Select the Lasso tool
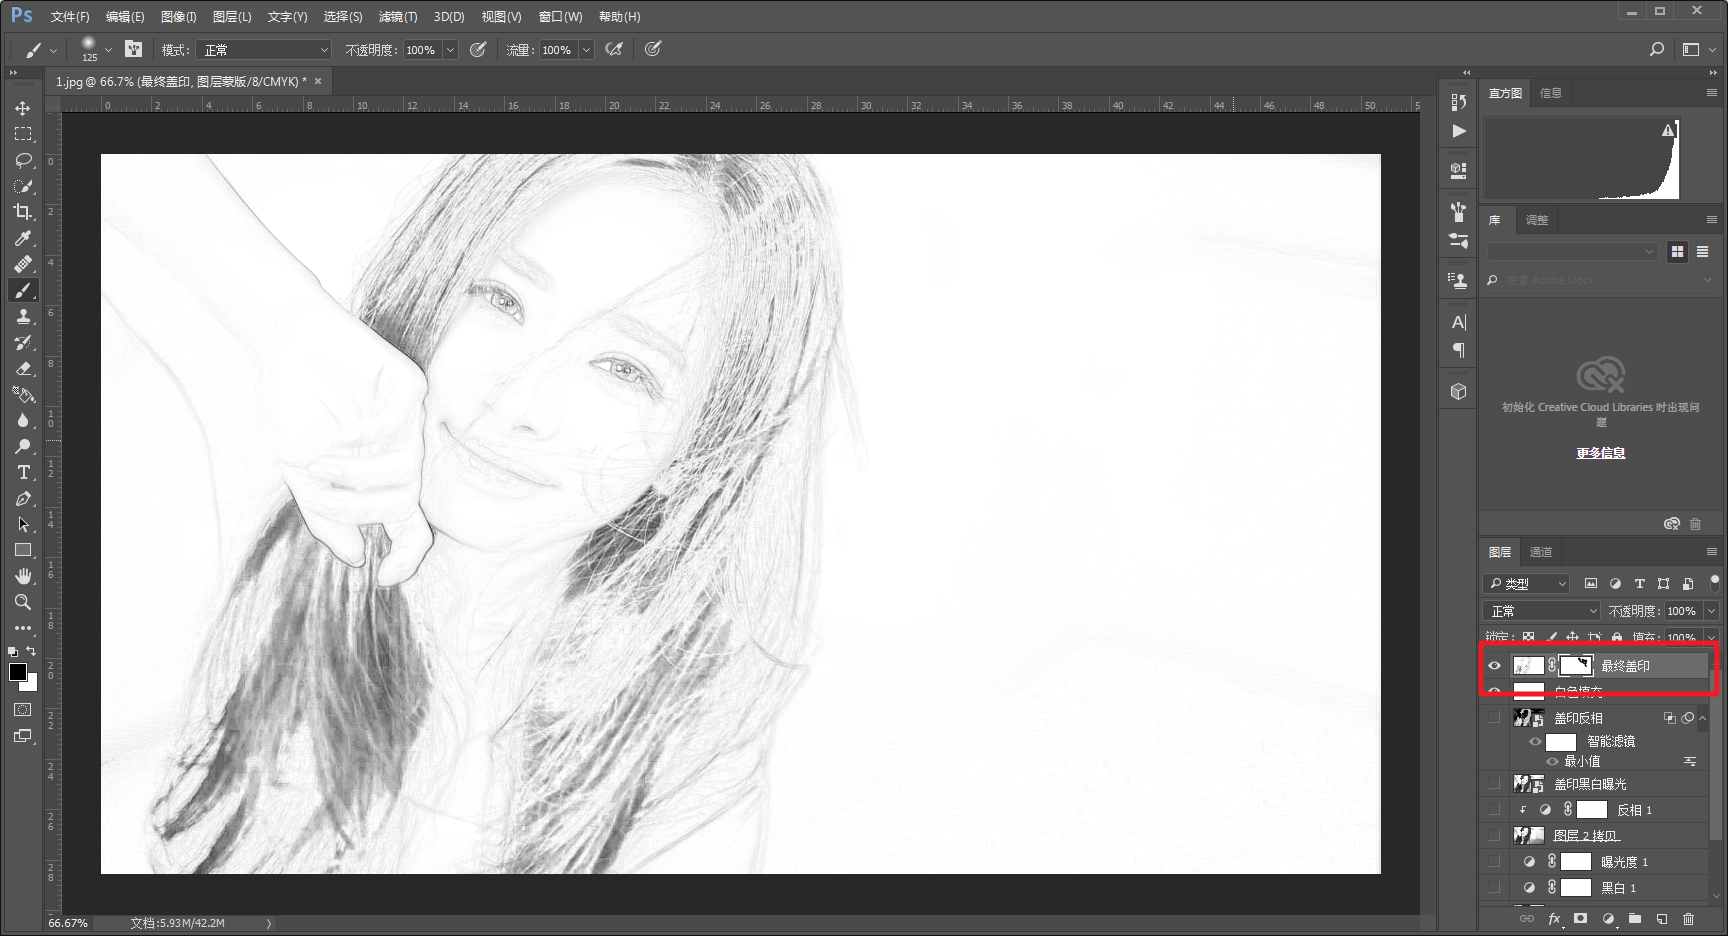Image resolution: width=1728 pixels, height=936 pixels. point(23,160)
